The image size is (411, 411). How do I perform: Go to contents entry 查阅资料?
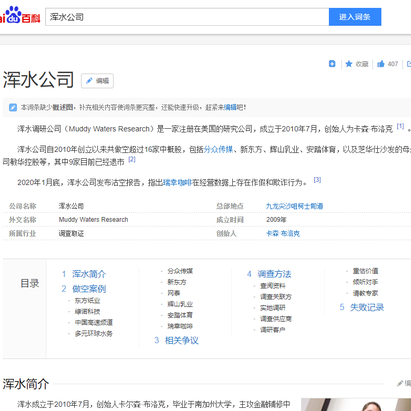[x=273, y=286]
